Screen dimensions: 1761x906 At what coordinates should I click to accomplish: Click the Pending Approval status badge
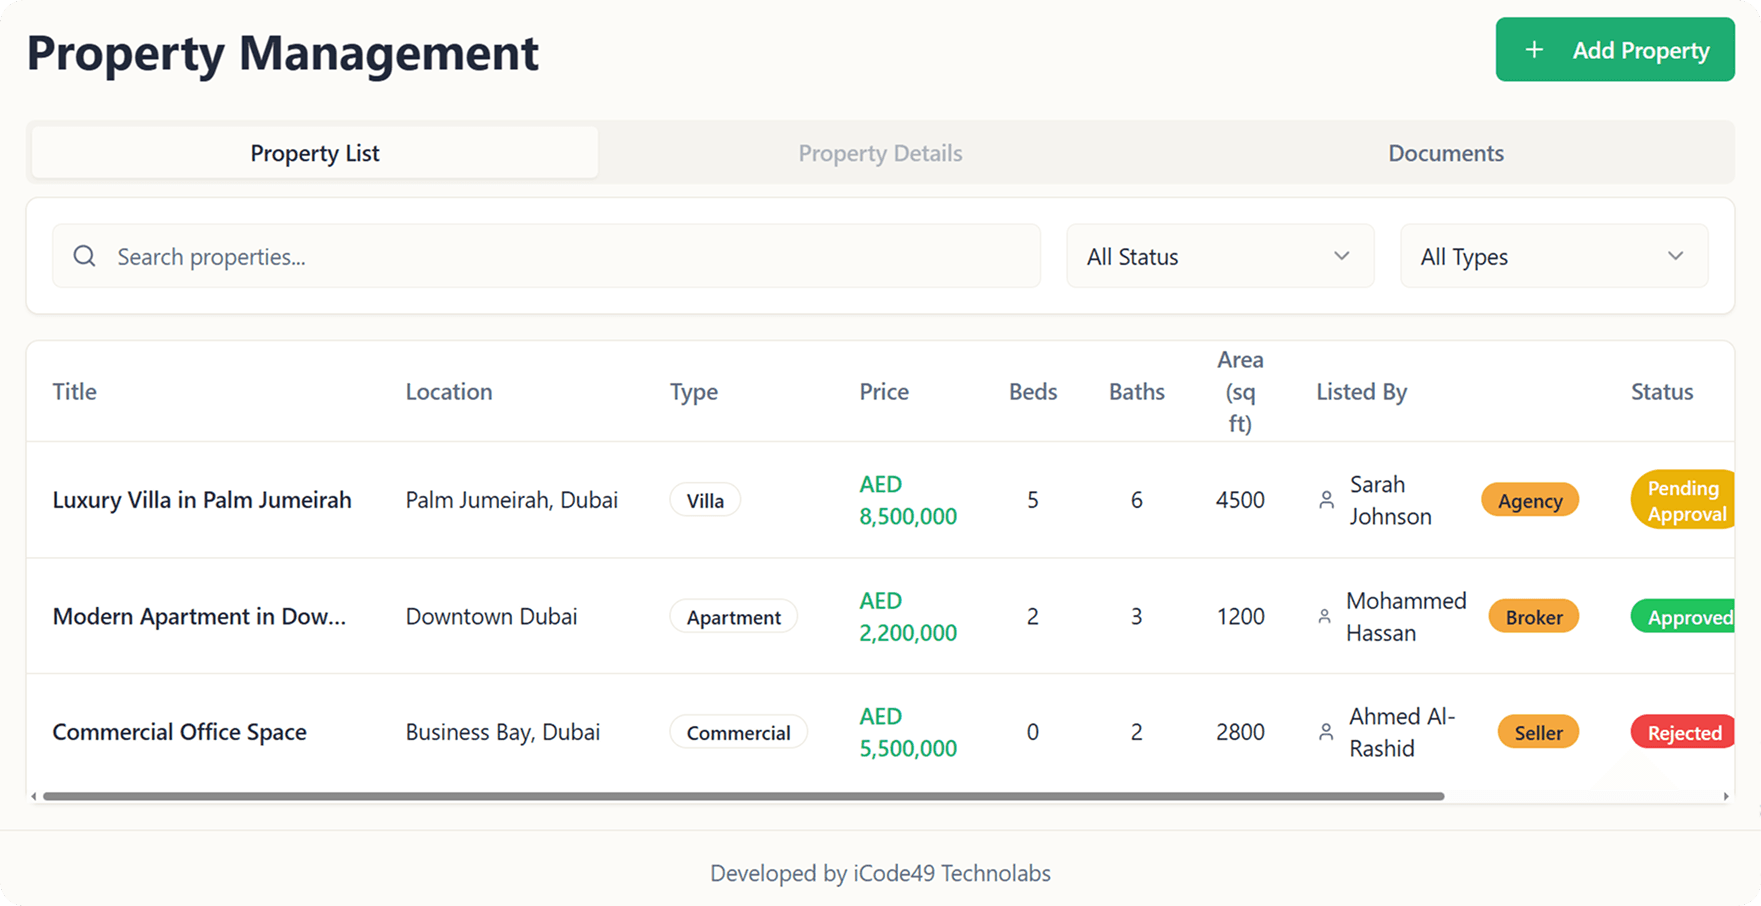click(1684, 500)
